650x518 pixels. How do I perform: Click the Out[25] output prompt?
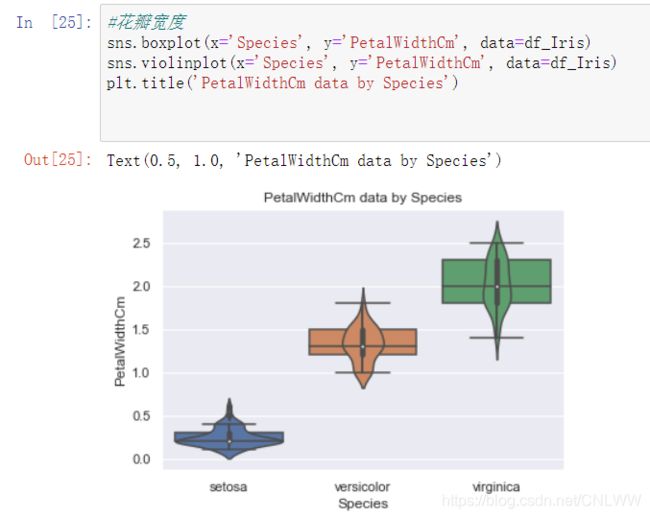[x=58, y=160]
